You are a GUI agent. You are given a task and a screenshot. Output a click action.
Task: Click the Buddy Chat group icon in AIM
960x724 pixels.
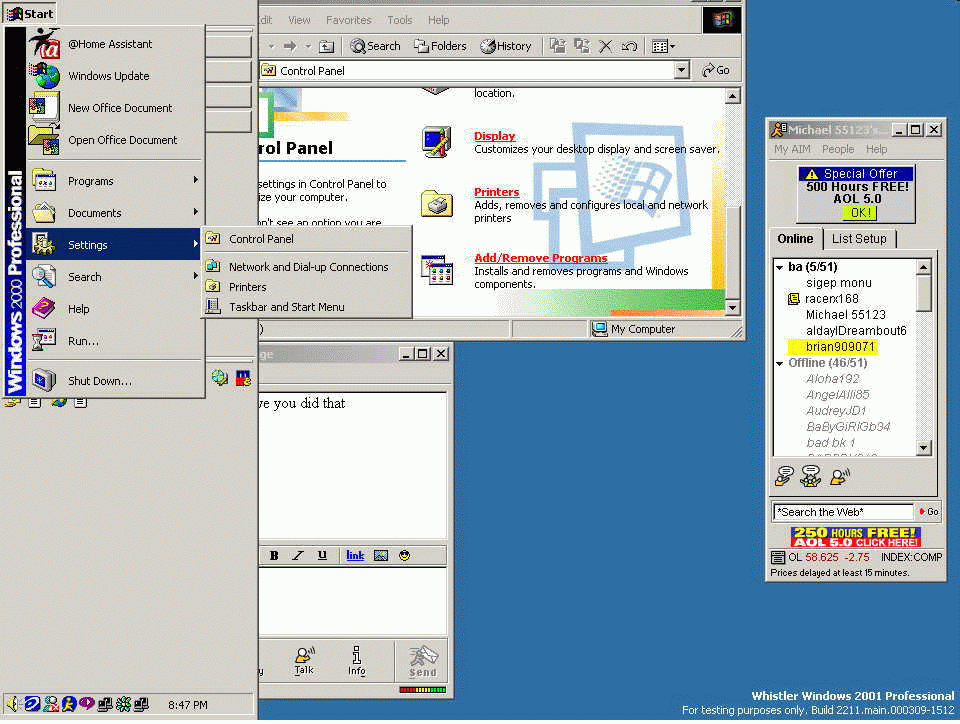811,476
